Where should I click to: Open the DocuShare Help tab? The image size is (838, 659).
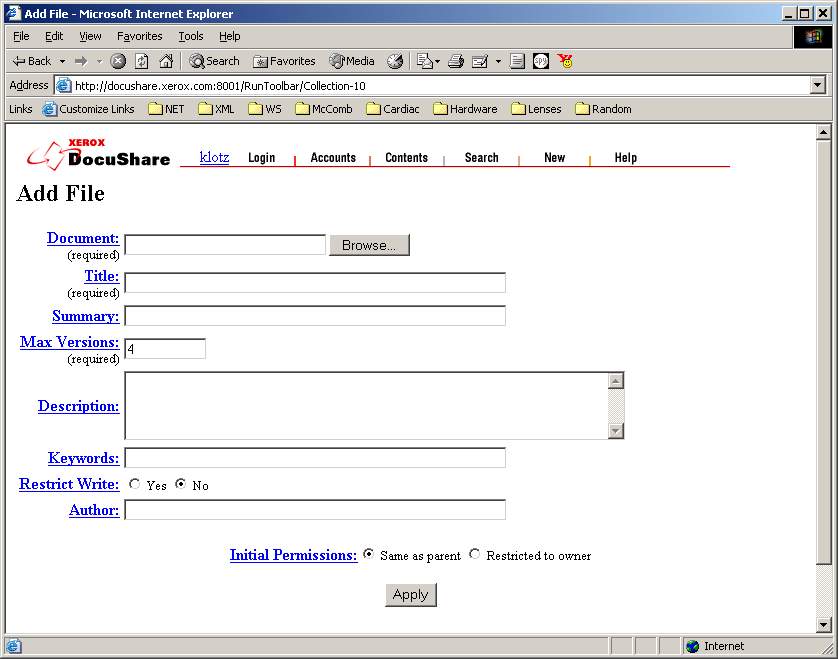[x=625, y=158]
